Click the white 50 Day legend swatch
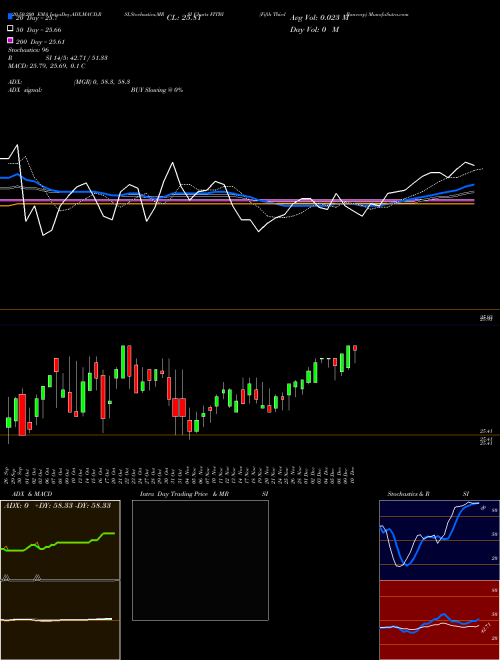 click(x=10, y=29)
